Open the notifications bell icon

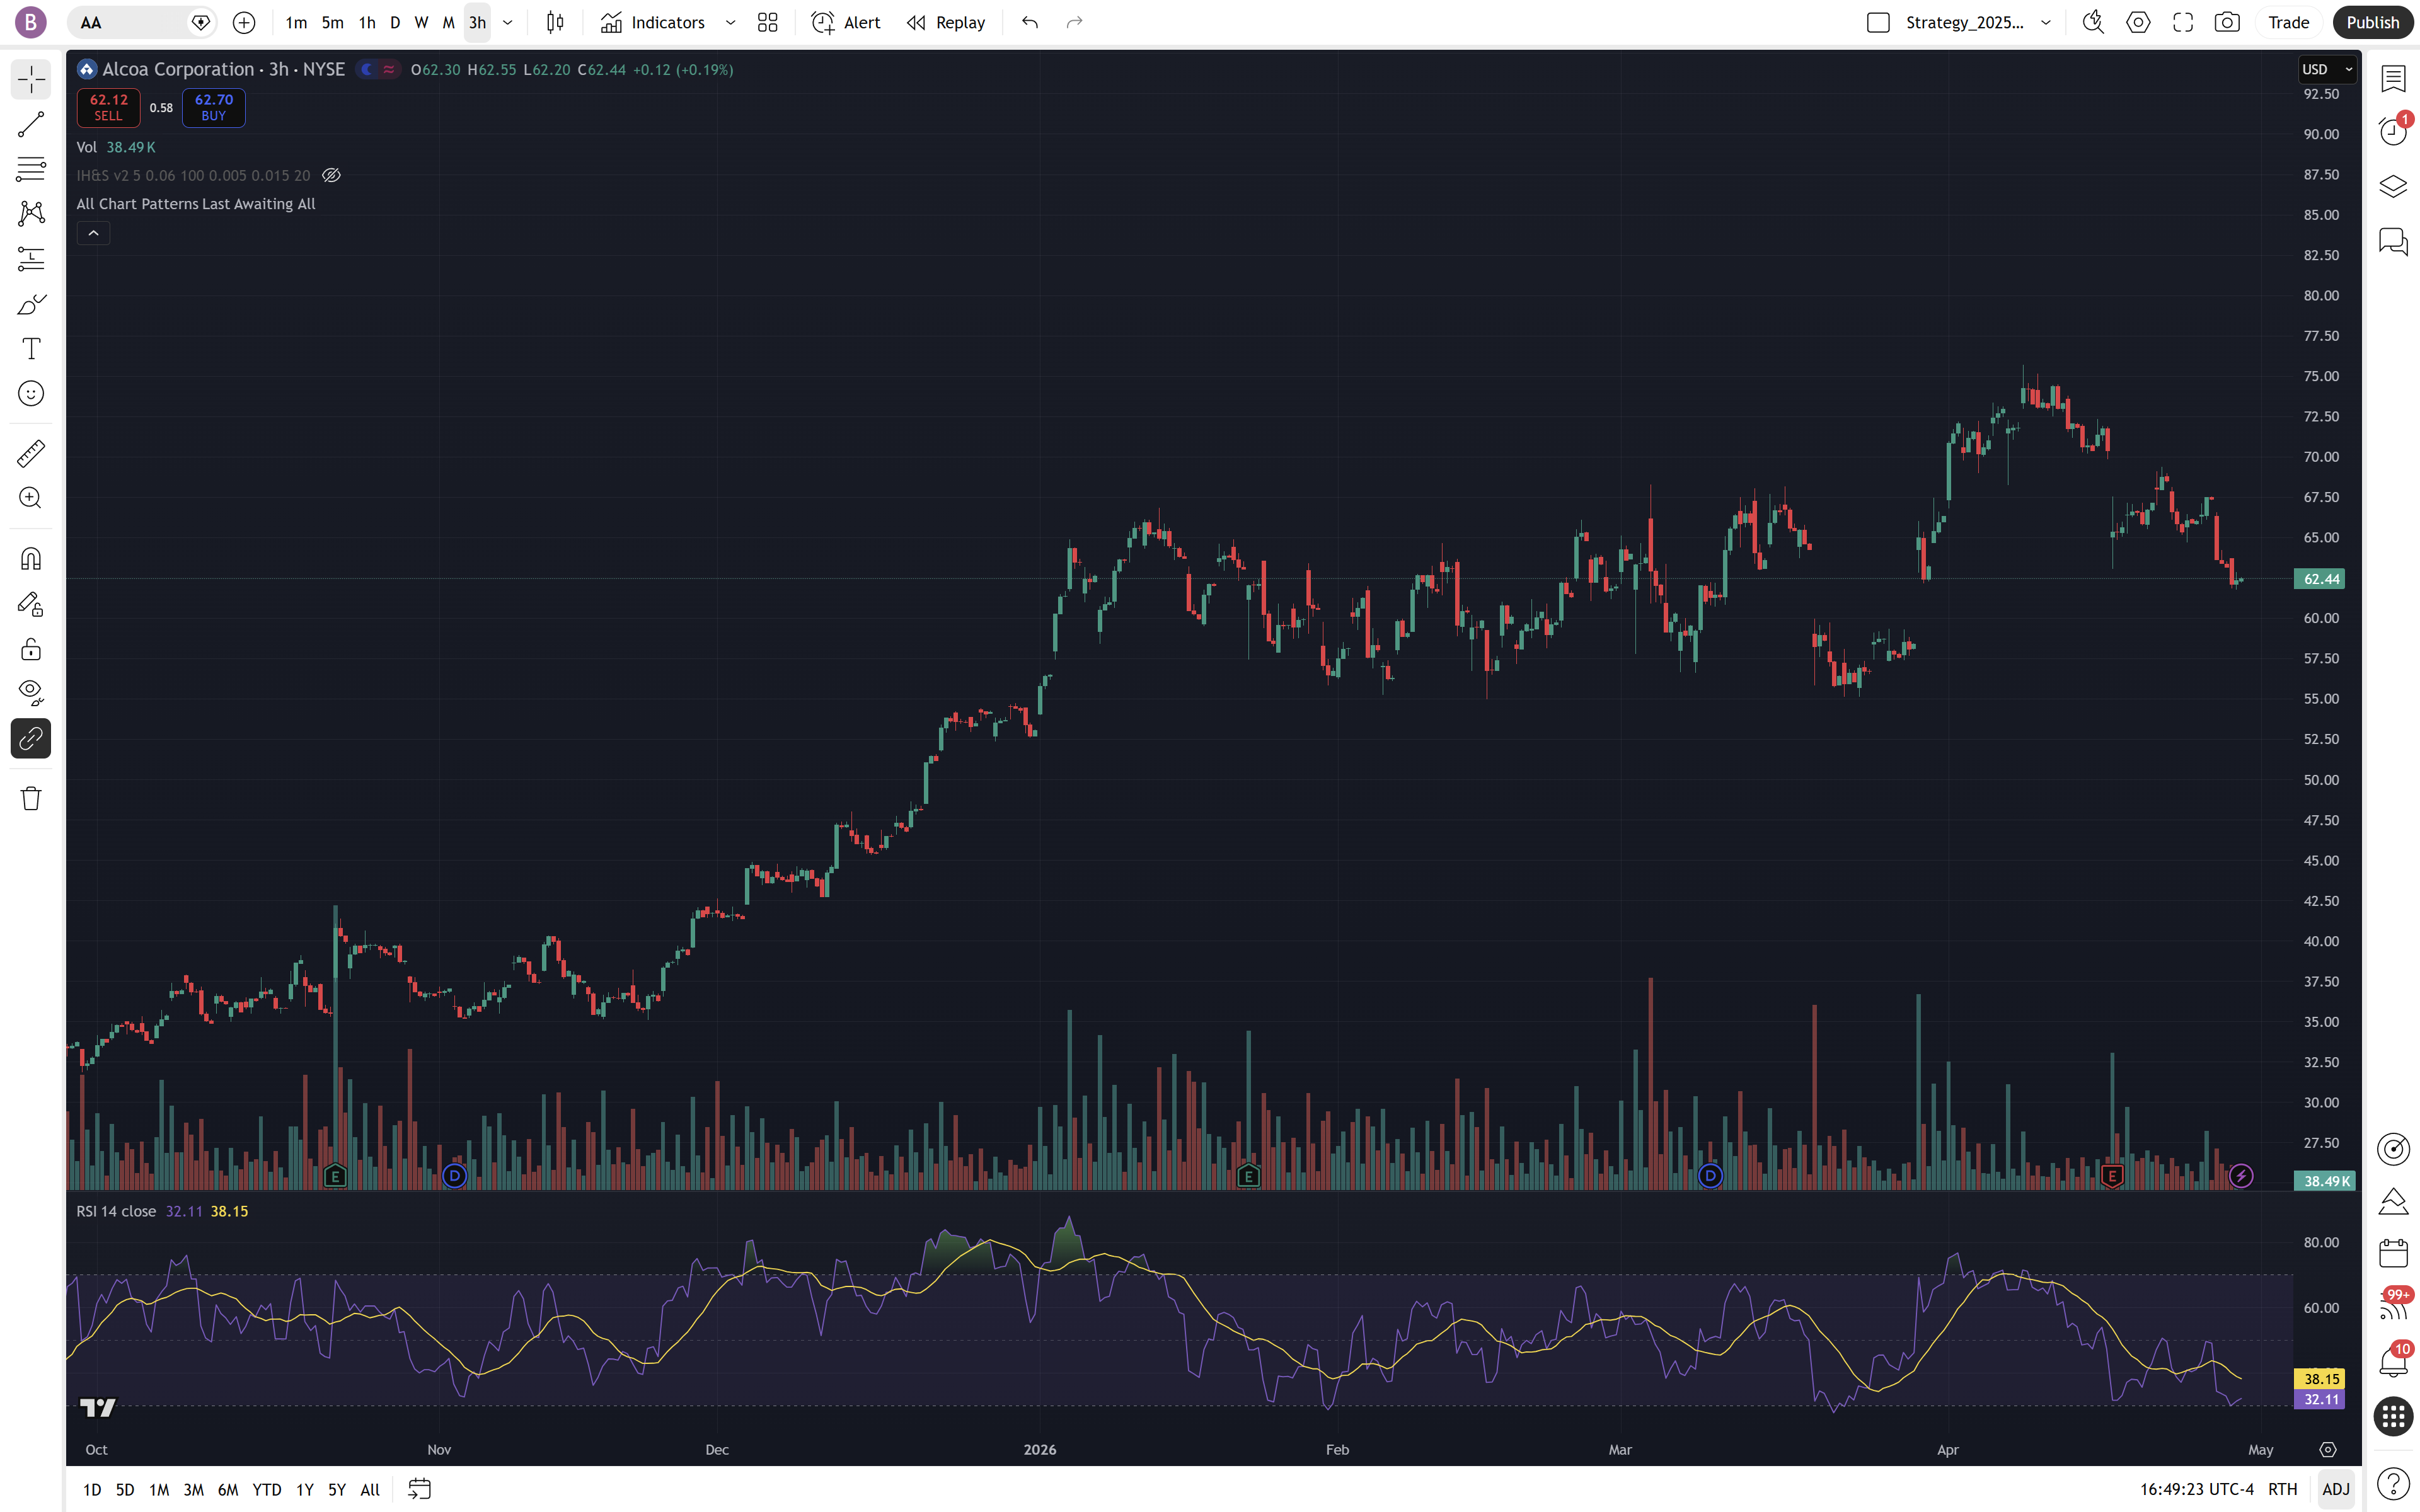click(2393, 1362)
